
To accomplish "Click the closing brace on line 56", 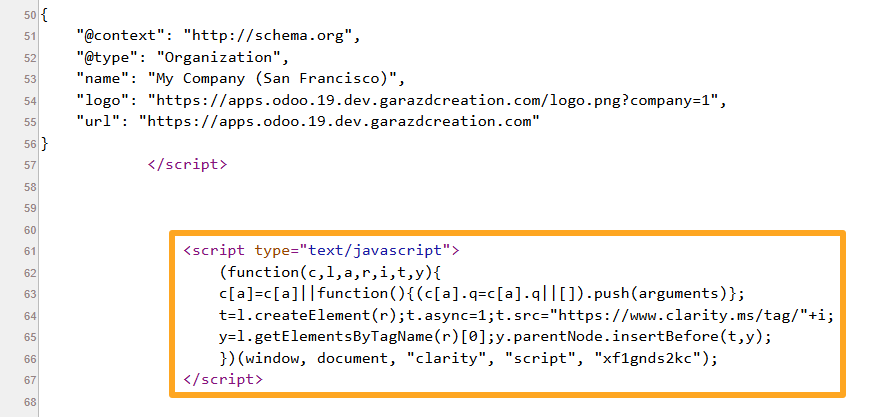I will pos(45,143).
